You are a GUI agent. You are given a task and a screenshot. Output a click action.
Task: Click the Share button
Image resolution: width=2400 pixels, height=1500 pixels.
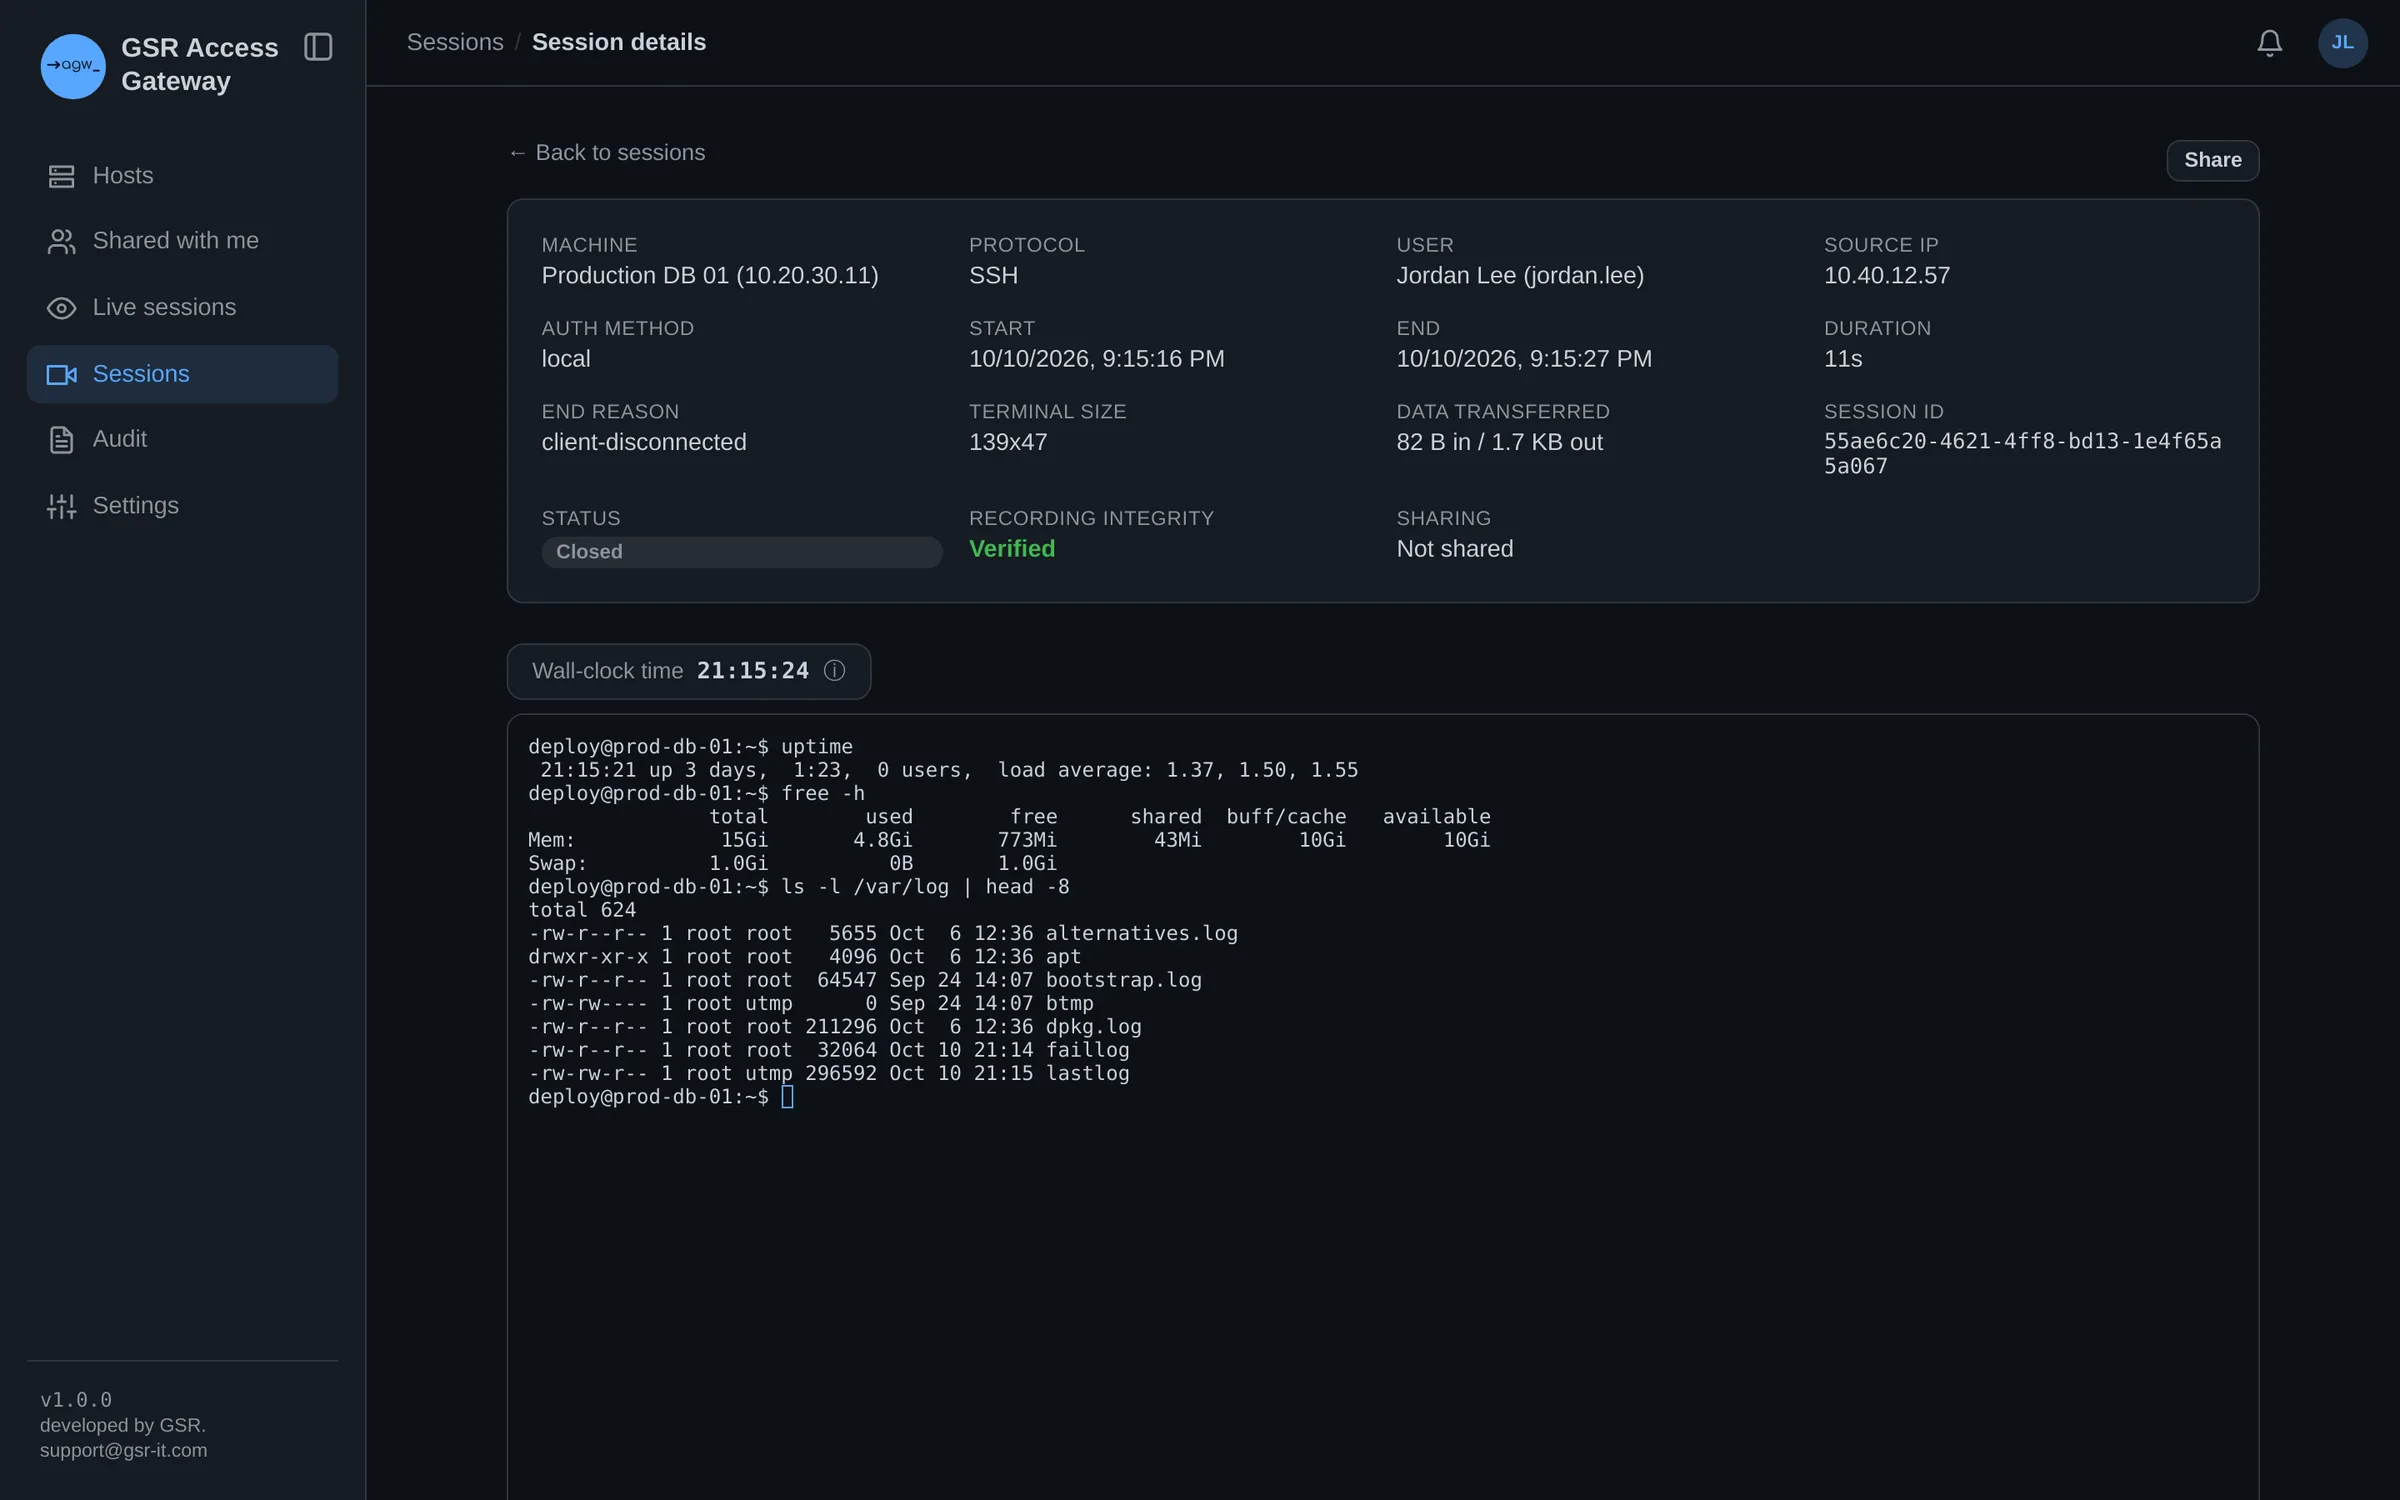[2212, 160]
